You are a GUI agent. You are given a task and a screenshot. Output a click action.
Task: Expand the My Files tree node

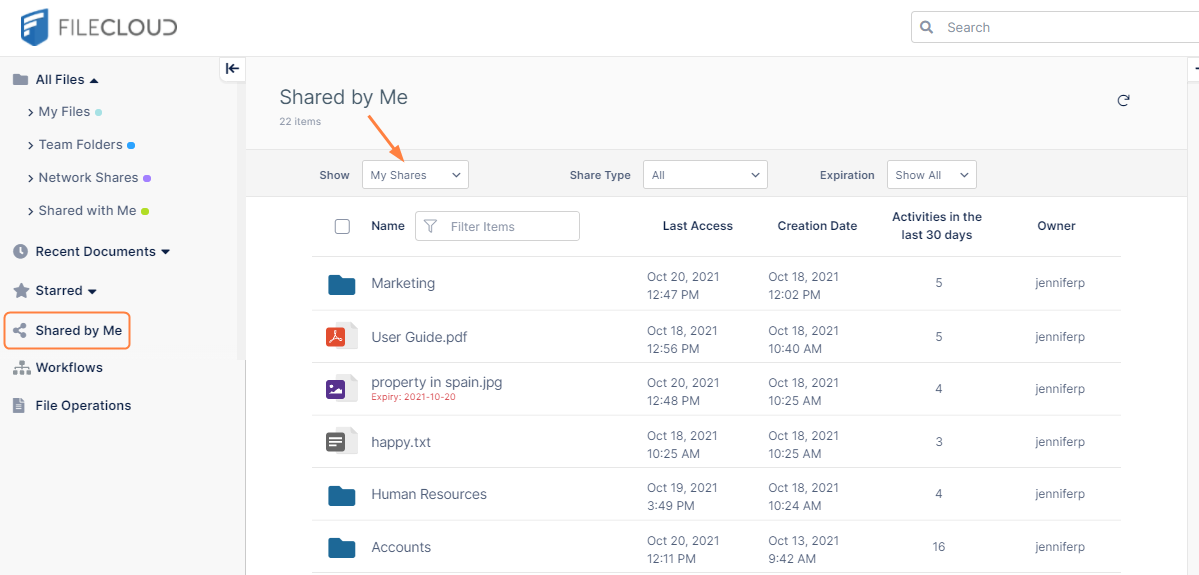pyautogui.click(x=31, y=113)
